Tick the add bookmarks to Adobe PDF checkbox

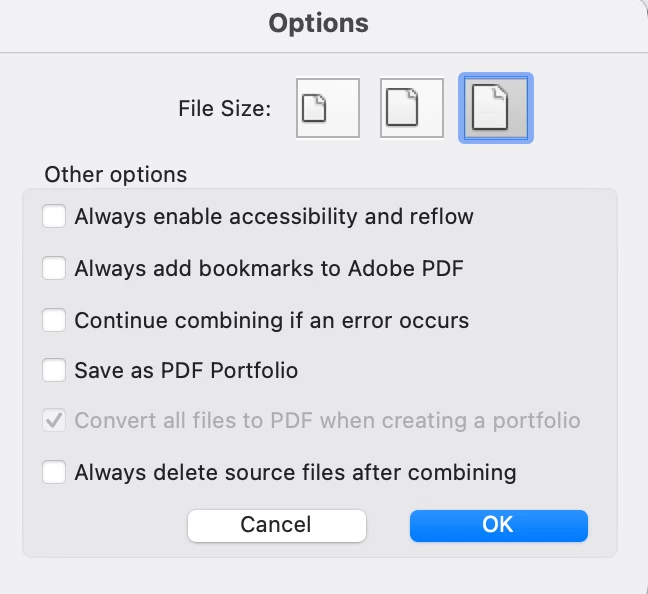click(x=54, y=268)
